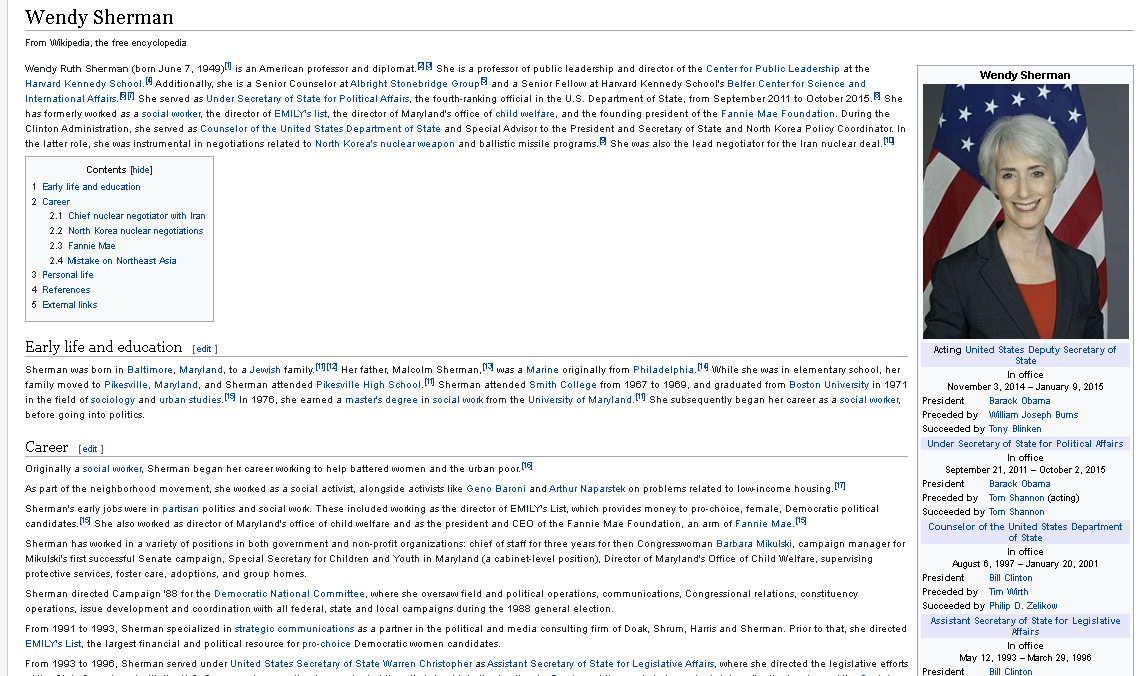Jump to Career in the contents box
The image size is (1146, 676).
point(56,202)
